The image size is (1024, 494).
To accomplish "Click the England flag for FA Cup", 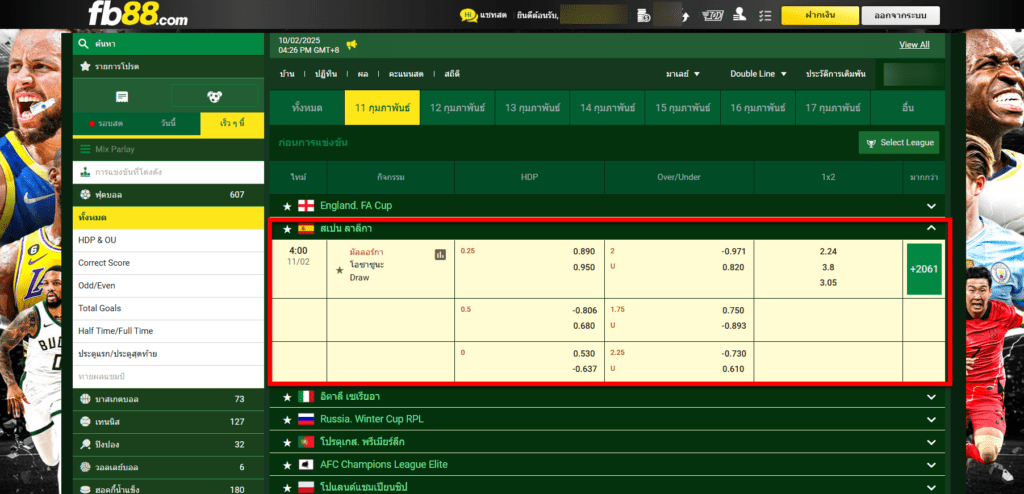I will [x=306, y=206].
